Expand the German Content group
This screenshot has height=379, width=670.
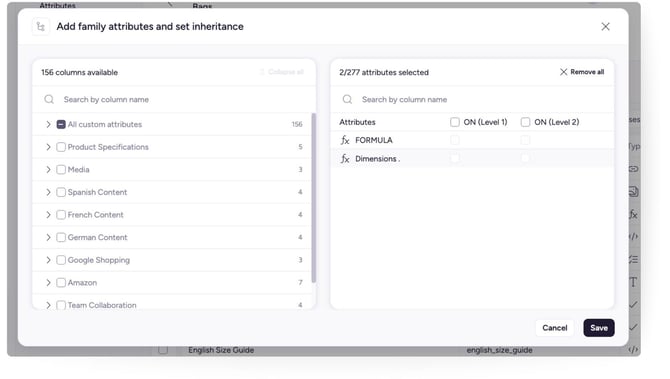coord(48,238)
